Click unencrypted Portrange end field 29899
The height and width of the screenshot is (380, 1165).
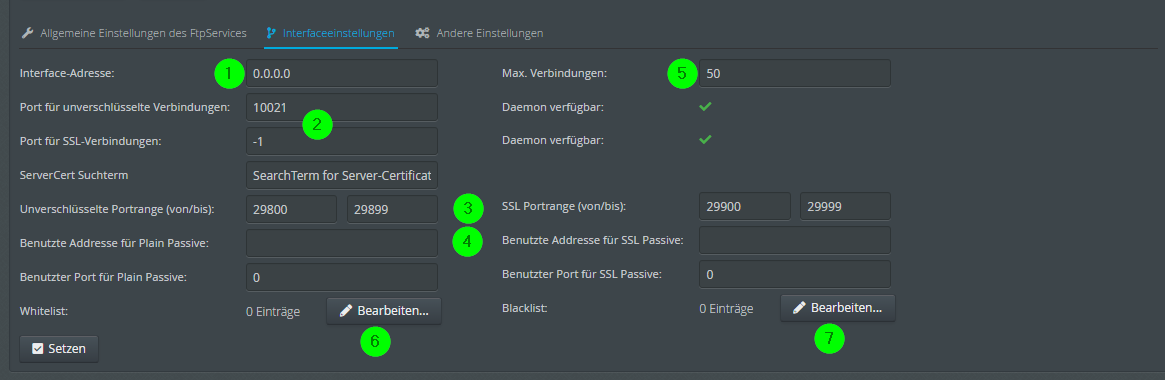coord(392,210)
